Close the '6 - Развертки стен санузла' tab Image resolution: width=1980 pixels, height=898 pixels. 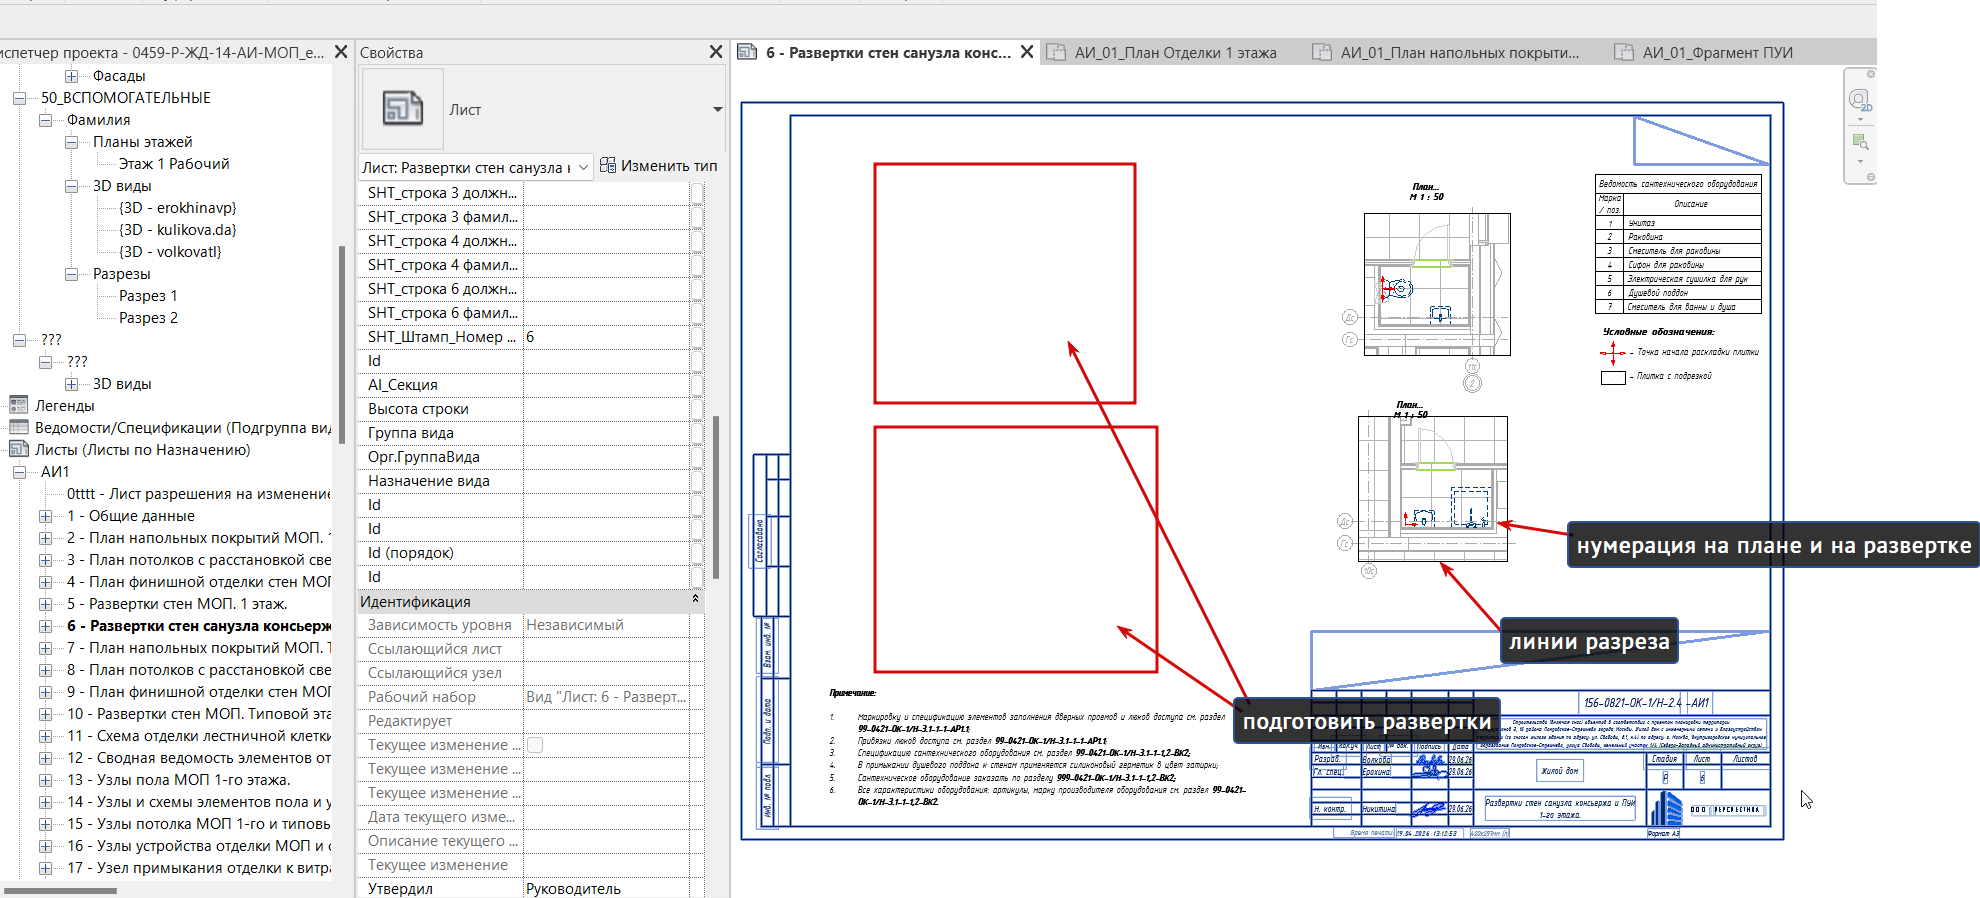tap(1027, 52)
